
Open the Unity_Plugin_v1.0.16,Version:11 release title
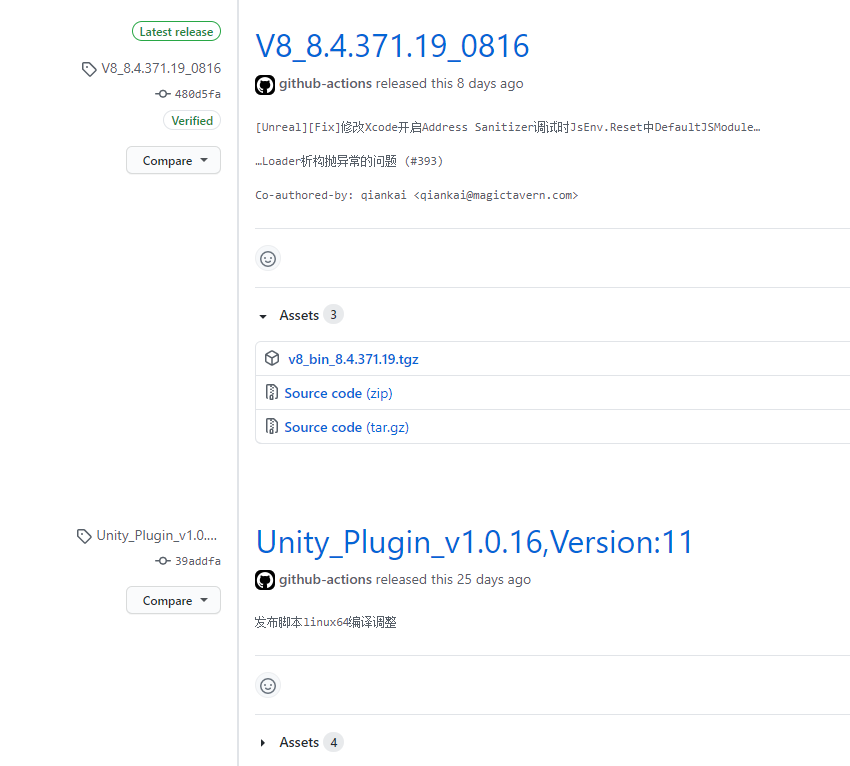point(474,542)
